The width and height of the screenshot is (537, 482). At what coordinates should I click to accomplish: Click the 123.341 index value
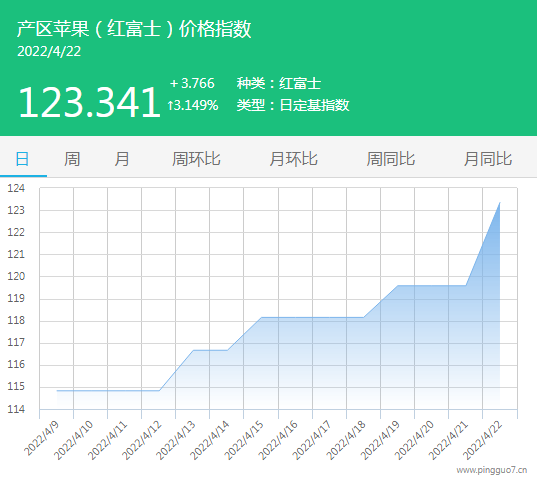[x=89, y=102]
